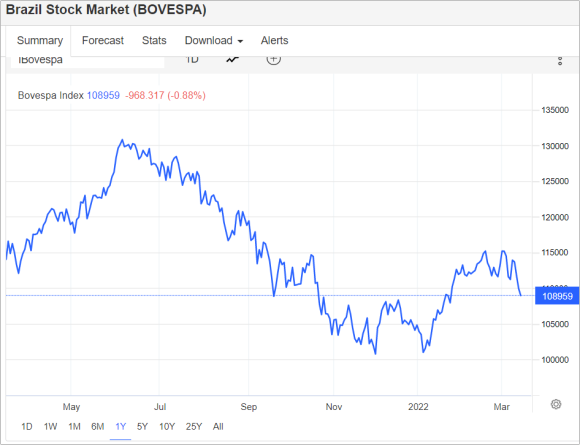Viewport: 580px width, 445px height.
Task: Select the 1M time range
Action: point(74,427)
